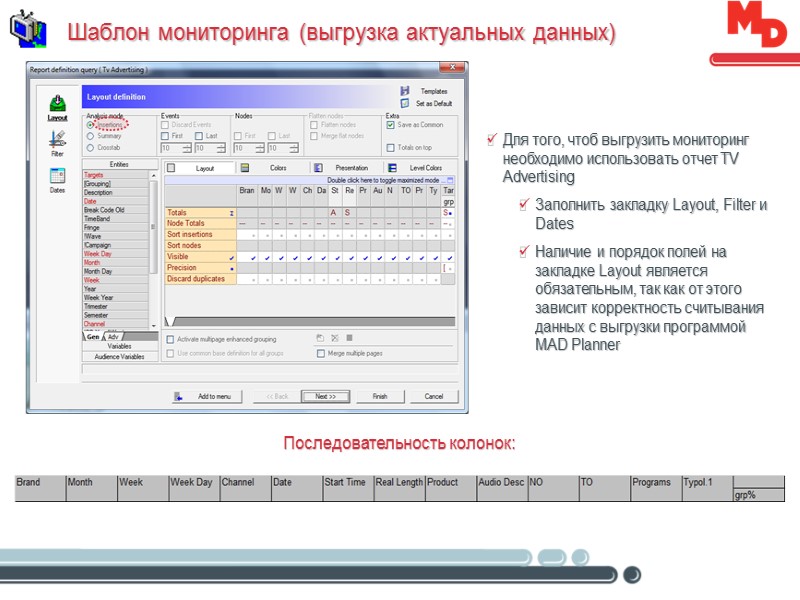Click the Sort insertions row label
The height and width of the screenshot is (600, 800).
pos(200,235)
